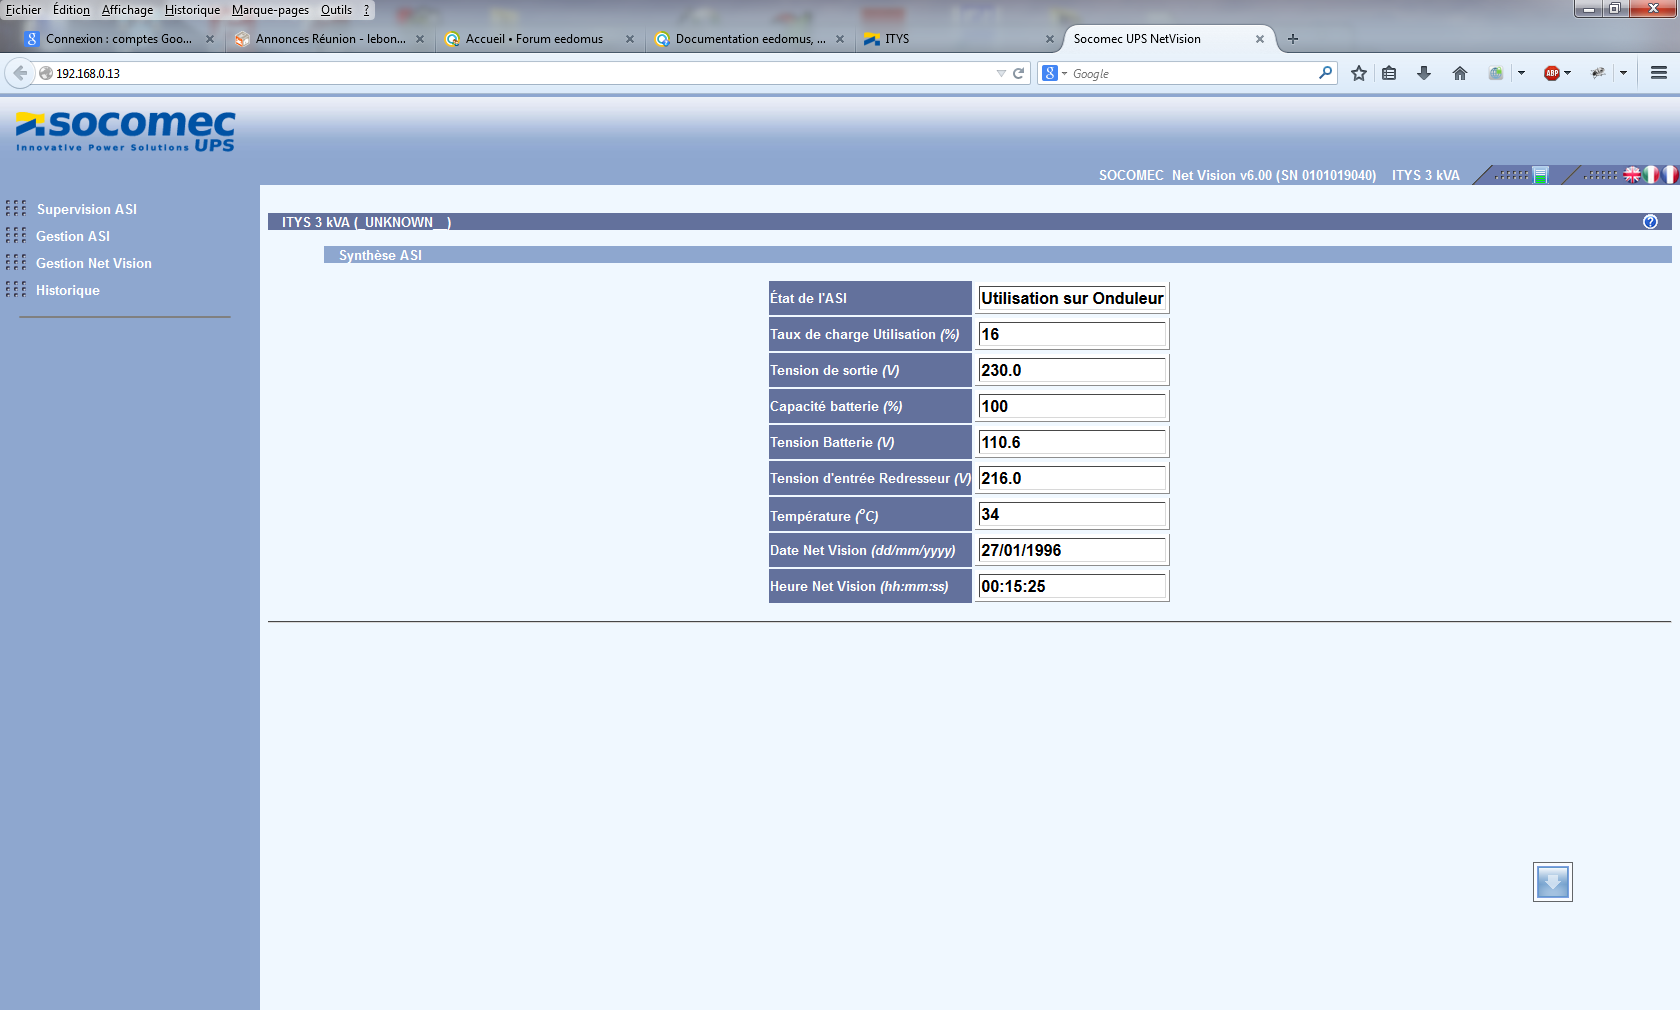Click the Gestion ASI sidebar link
The image size is (1680, 1010).
[x=72, y=236]
